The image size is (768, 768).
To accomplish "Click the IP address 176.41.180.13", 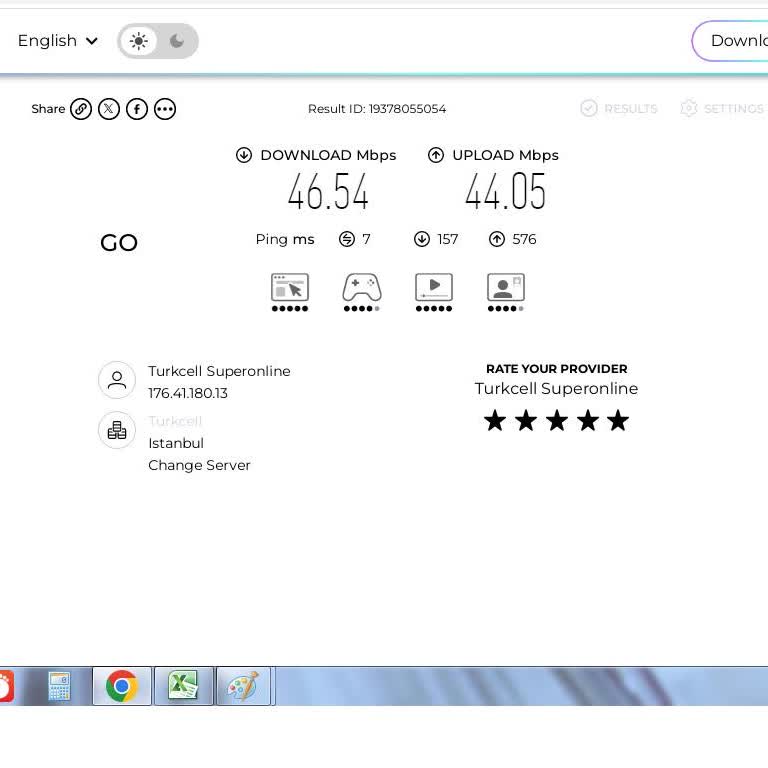I will pos(188,393).
